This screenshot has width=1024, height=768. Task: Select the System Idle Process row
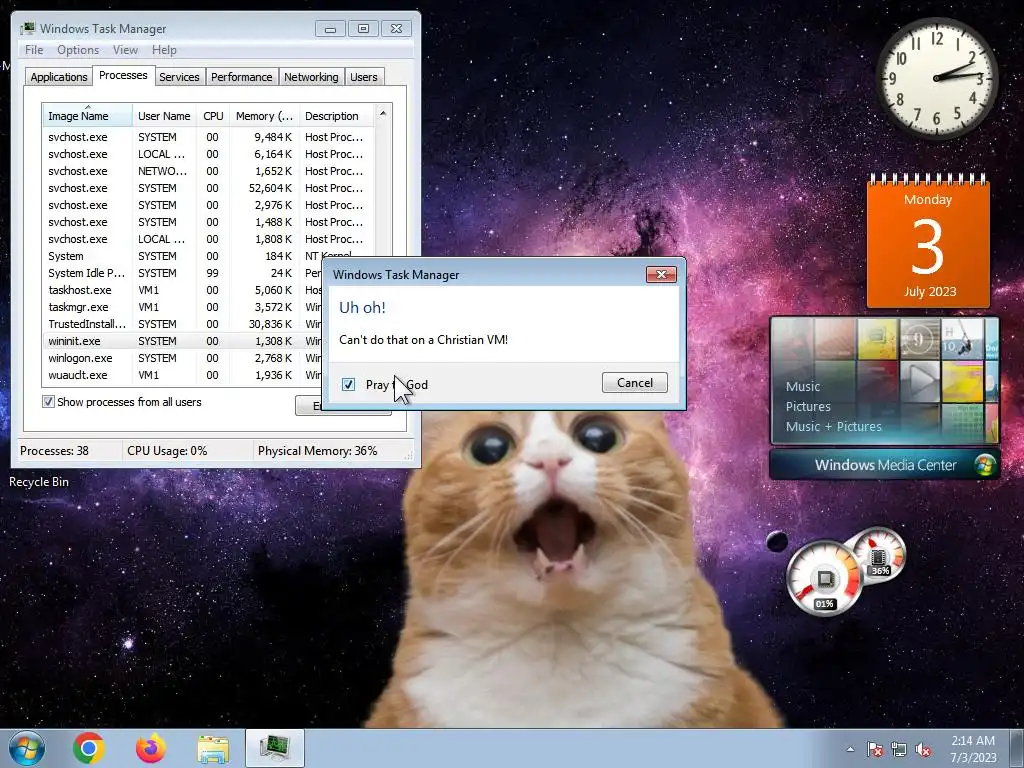(x=183, y=273)
